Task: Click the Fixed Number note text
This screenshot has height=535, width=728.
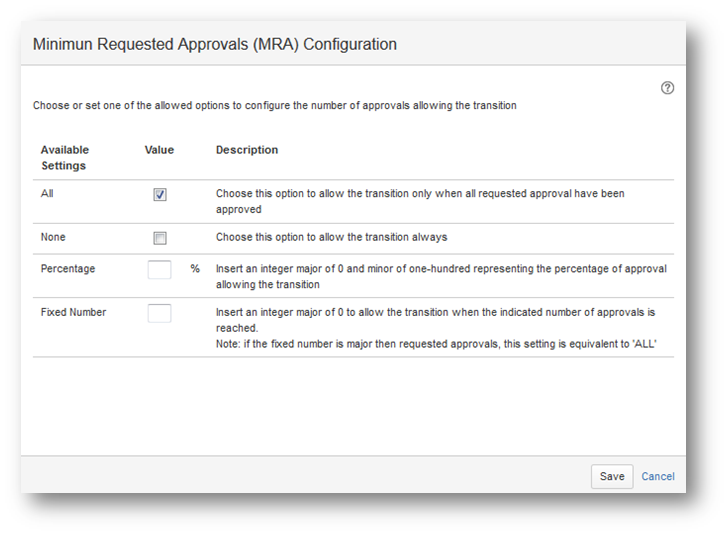Action: 435,343
